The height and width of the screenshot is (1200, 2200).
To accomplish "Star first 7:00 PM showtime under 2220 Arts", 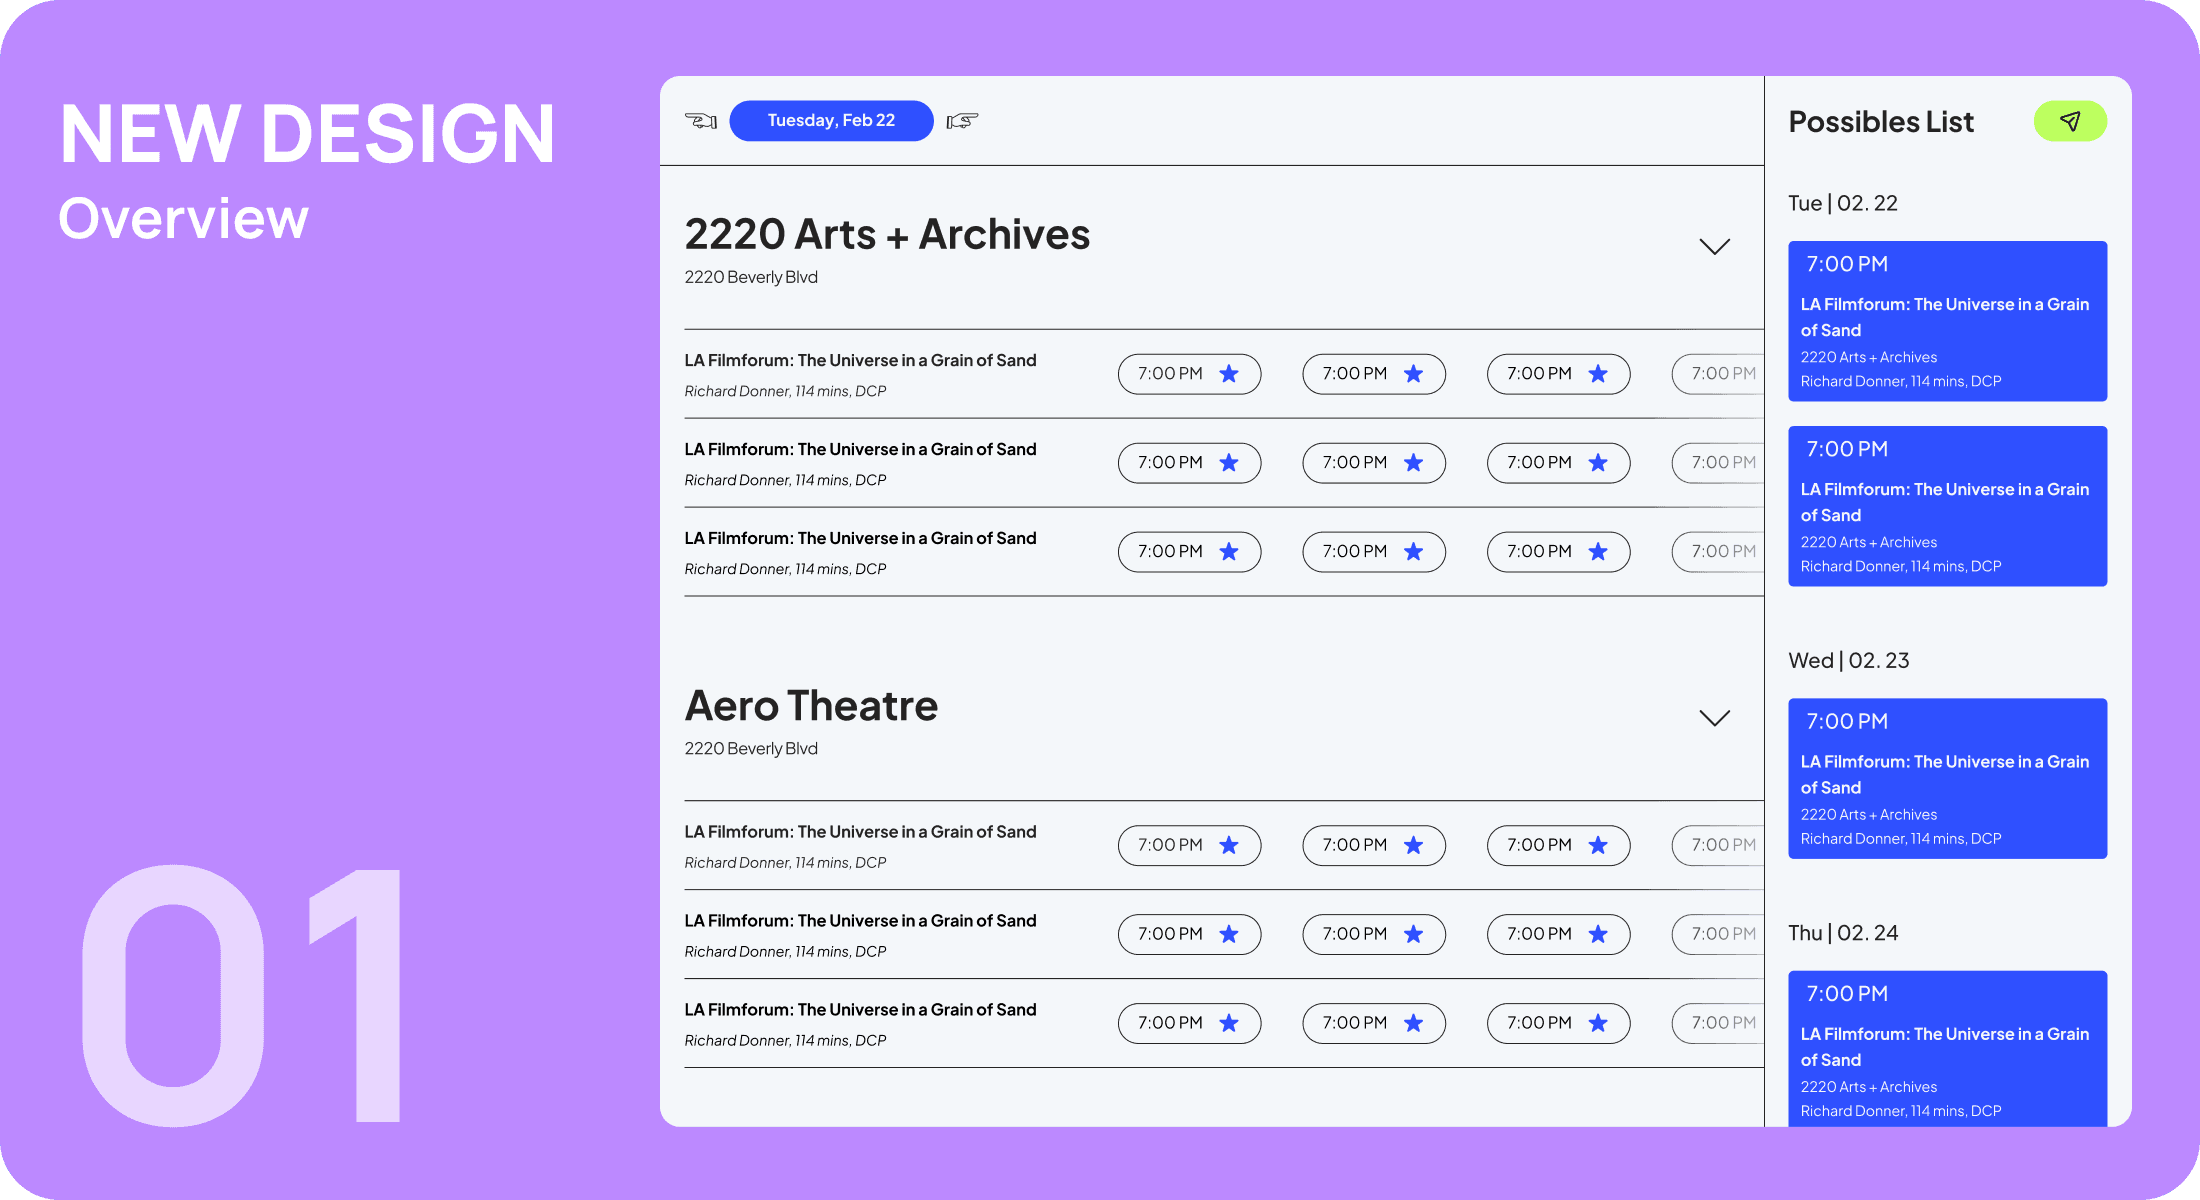I will 1229,374.
